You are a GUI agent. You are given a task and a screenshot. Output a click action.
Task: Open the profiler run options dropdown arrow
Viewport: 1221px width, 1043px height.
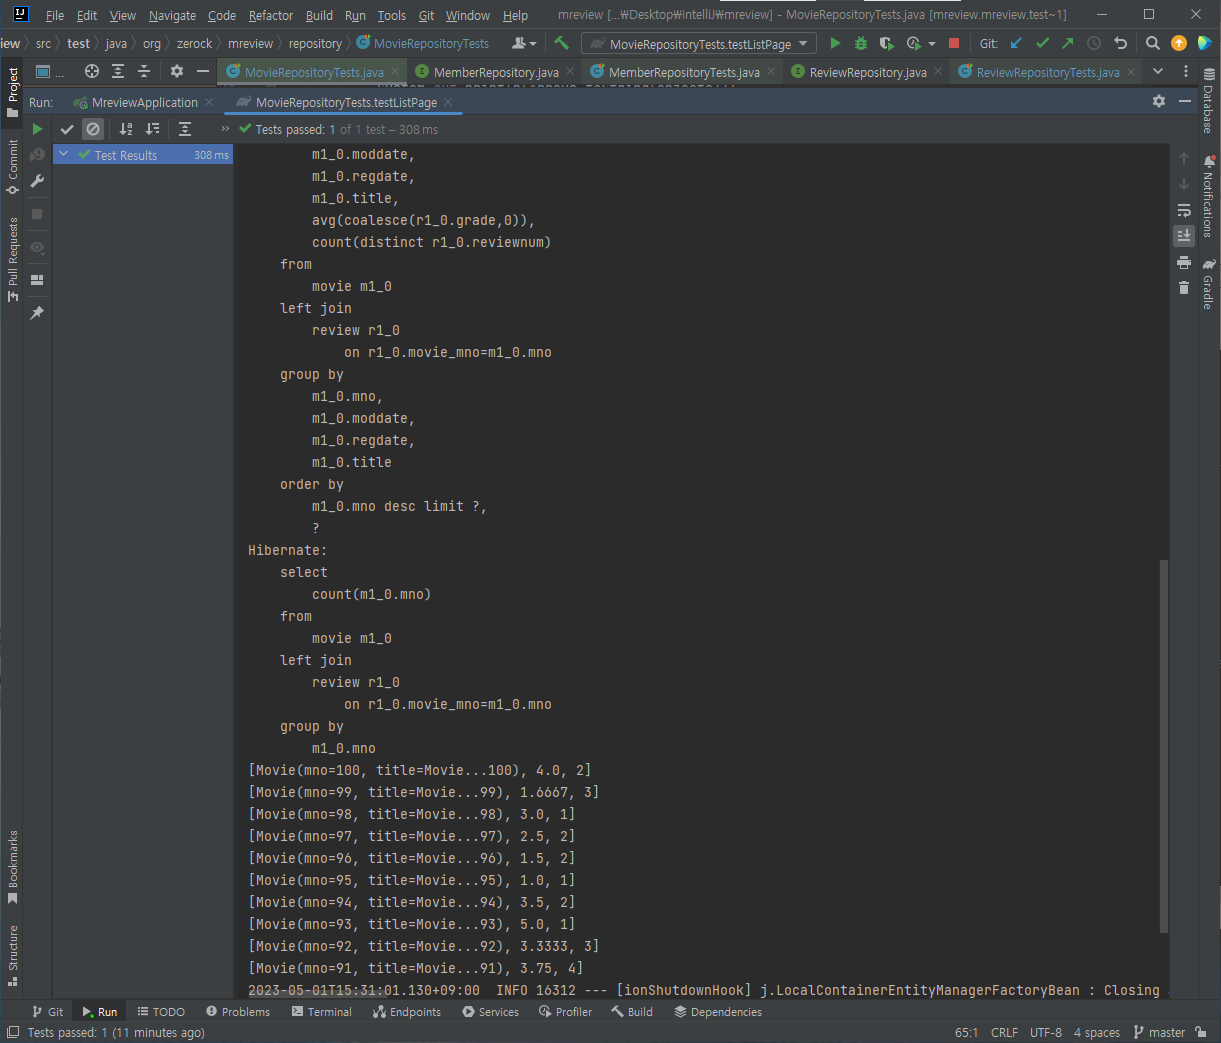point(932,43)
